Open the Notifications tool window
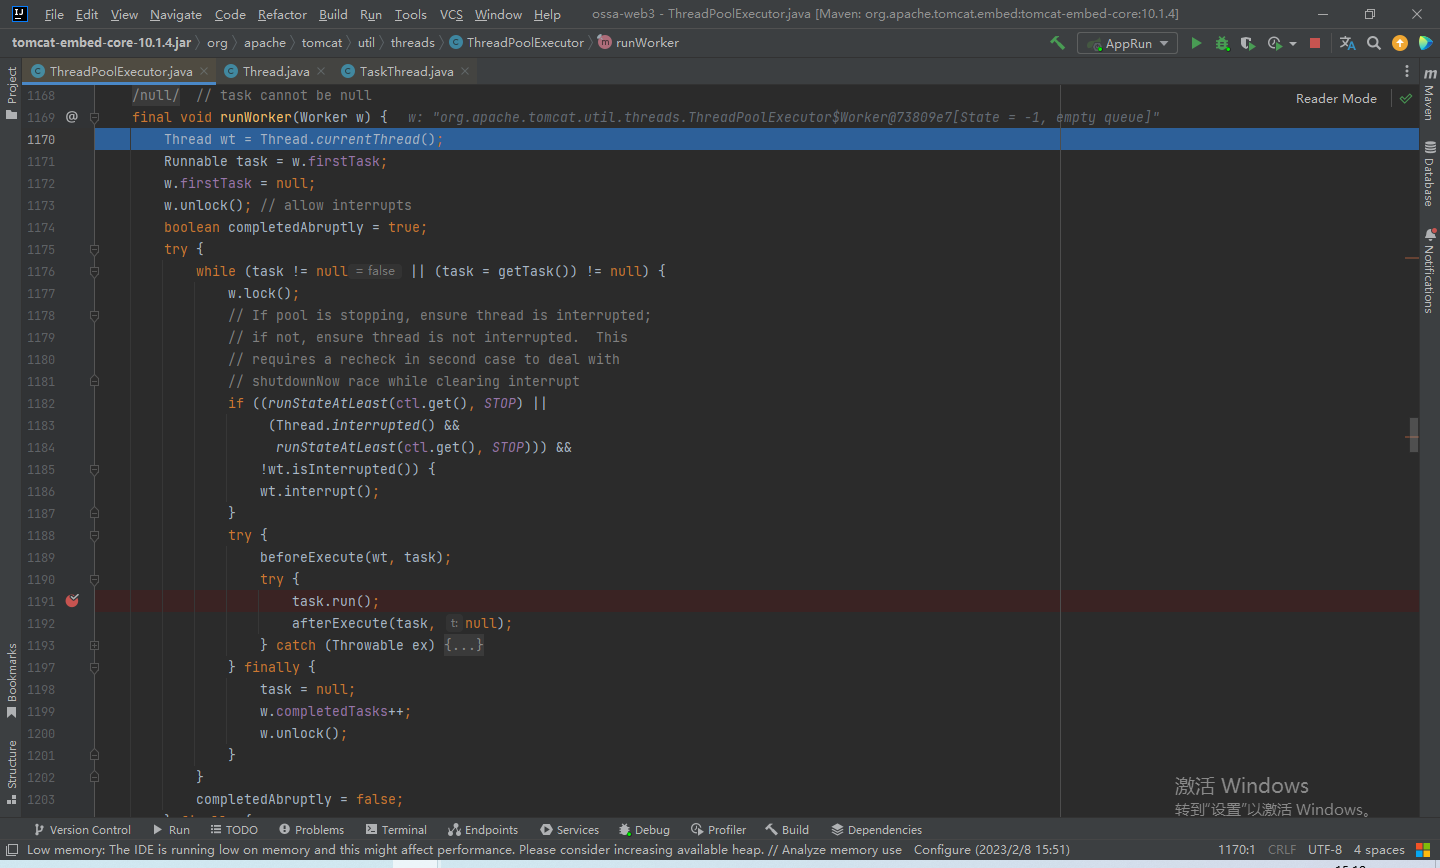 click(x=1429, y=270)
